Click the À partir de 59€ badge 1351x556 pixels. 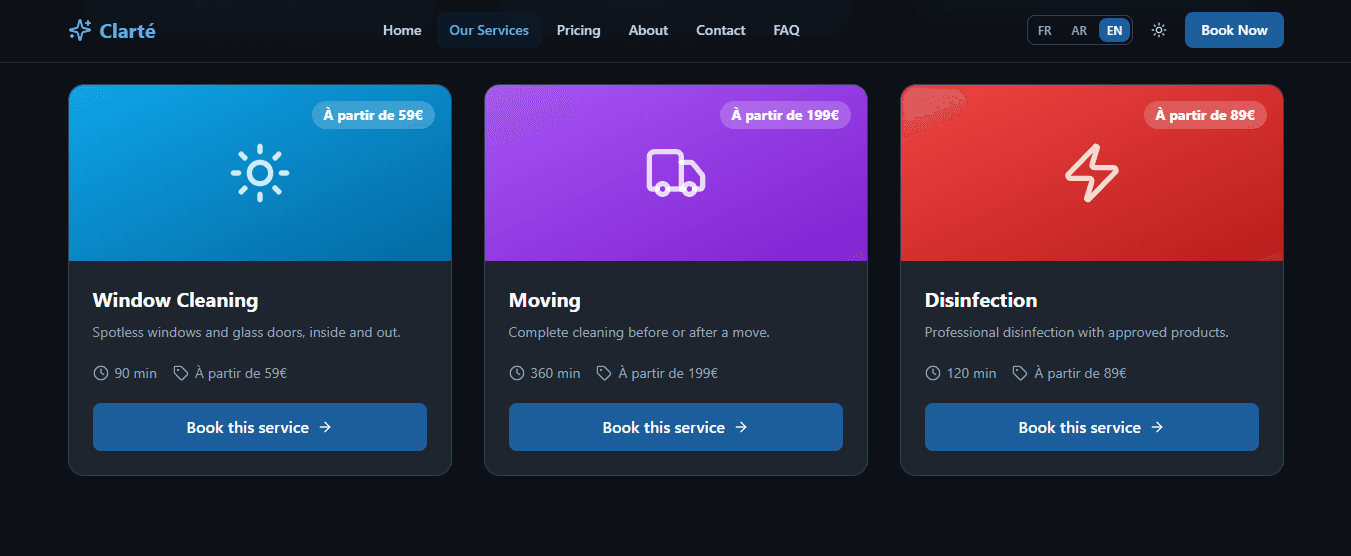[373, 115]
